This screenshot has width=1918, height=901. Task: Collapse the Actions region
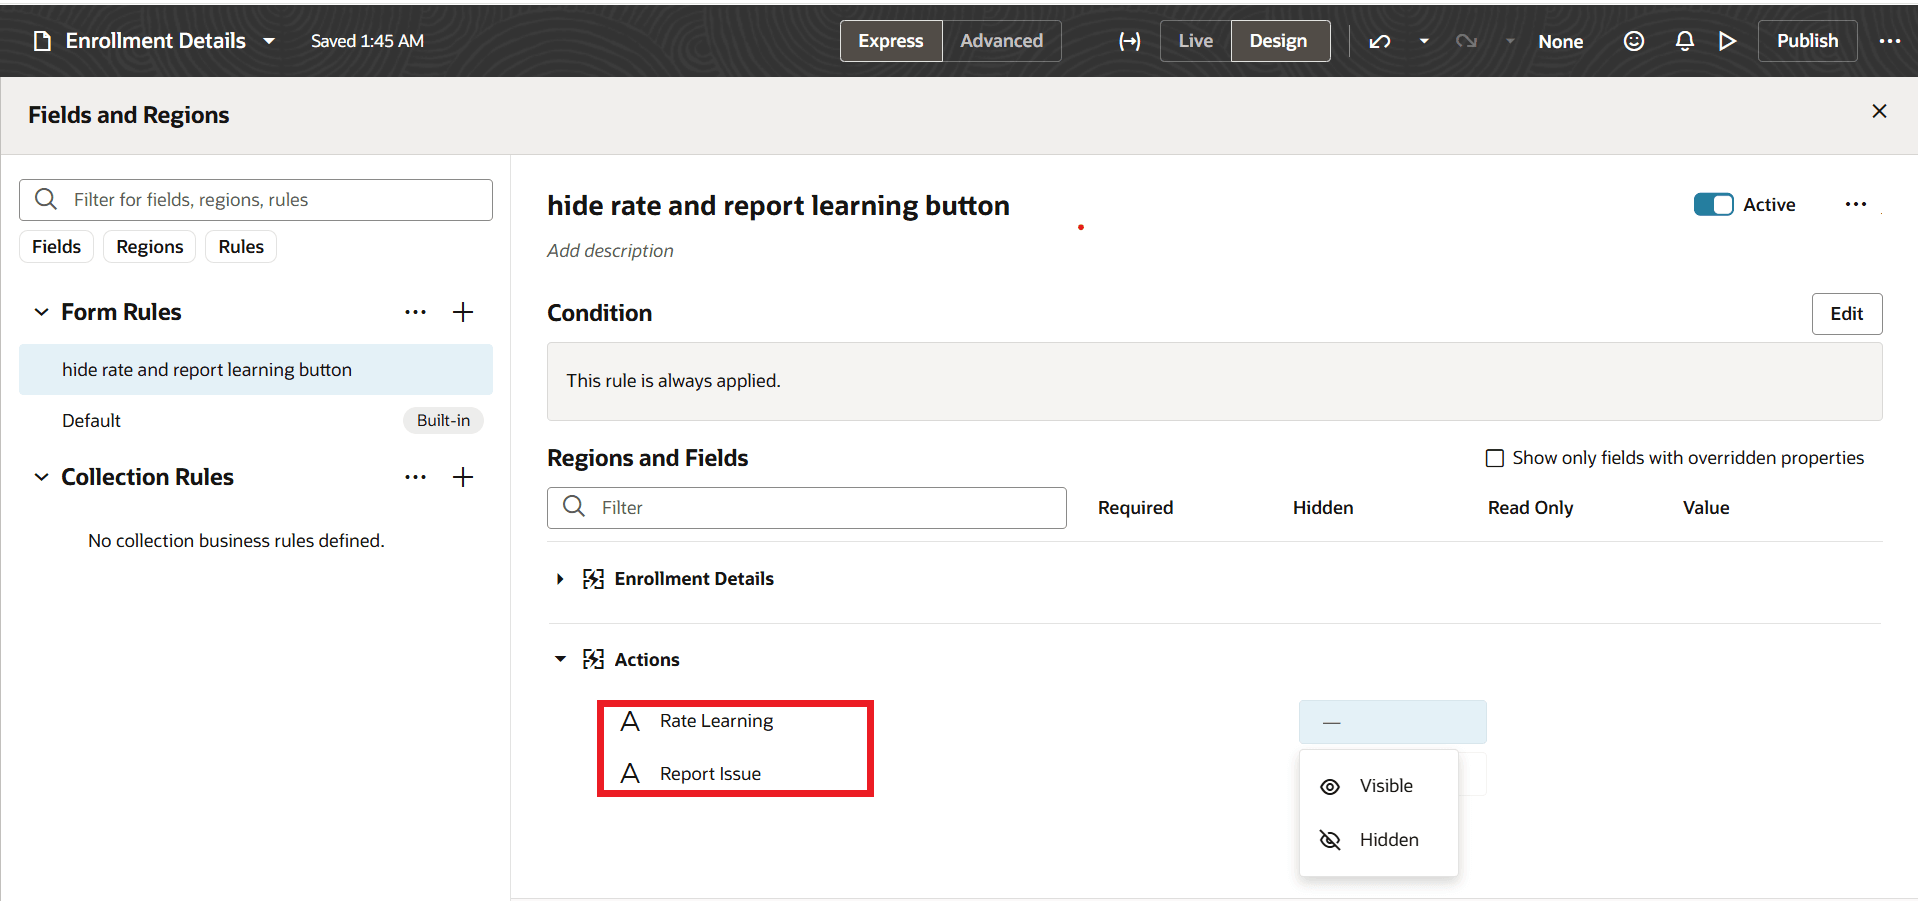coord(560,659)
